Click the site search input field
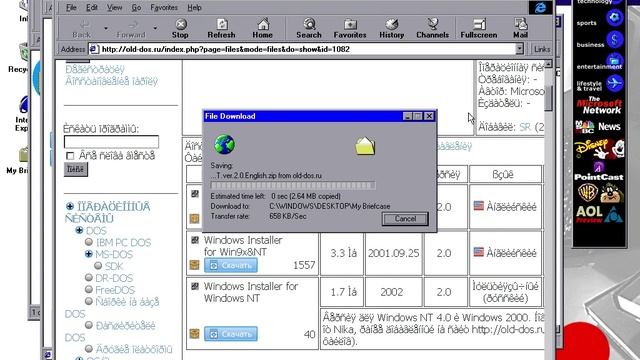The width and height of the screenshot is (640, 360). pyautogui.click(x=111, y=142)
